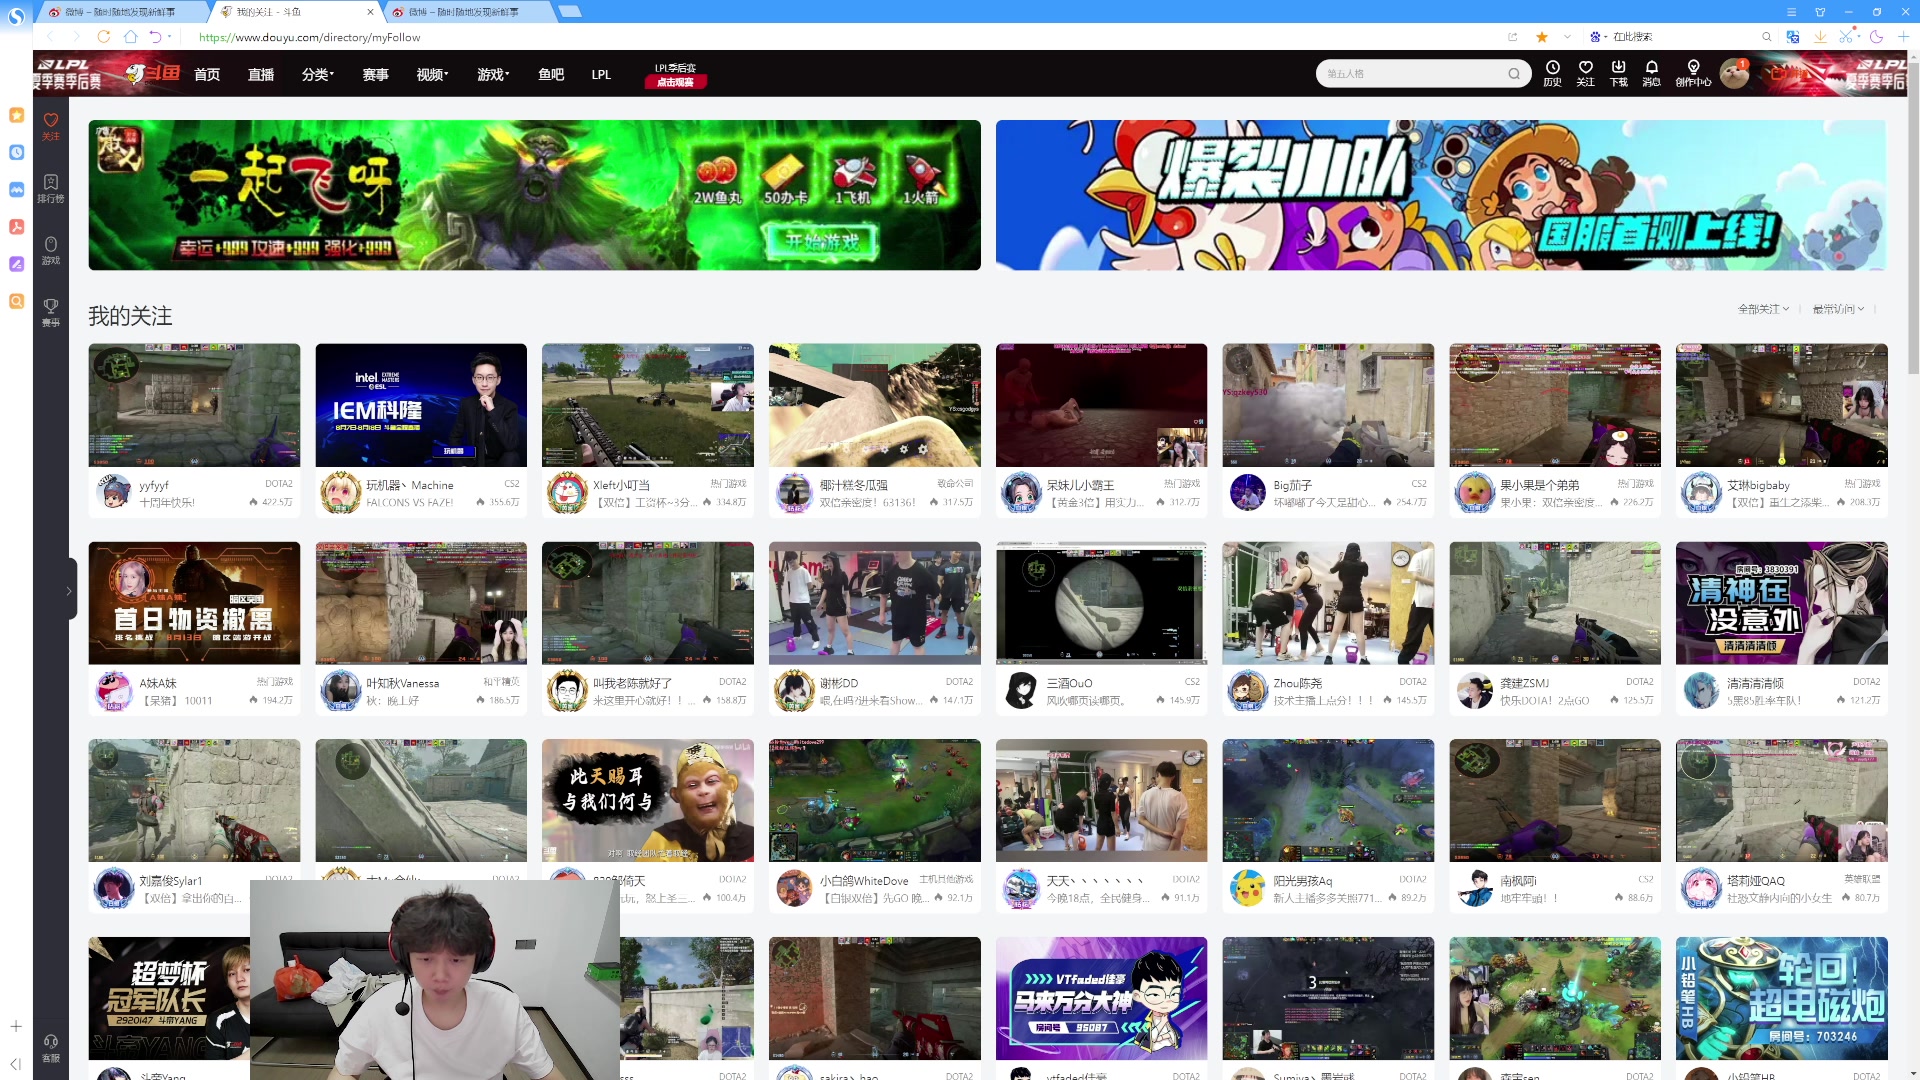Click the browser refresh icon
This screenshot has height=1080, width=1920.
(104, 37)
